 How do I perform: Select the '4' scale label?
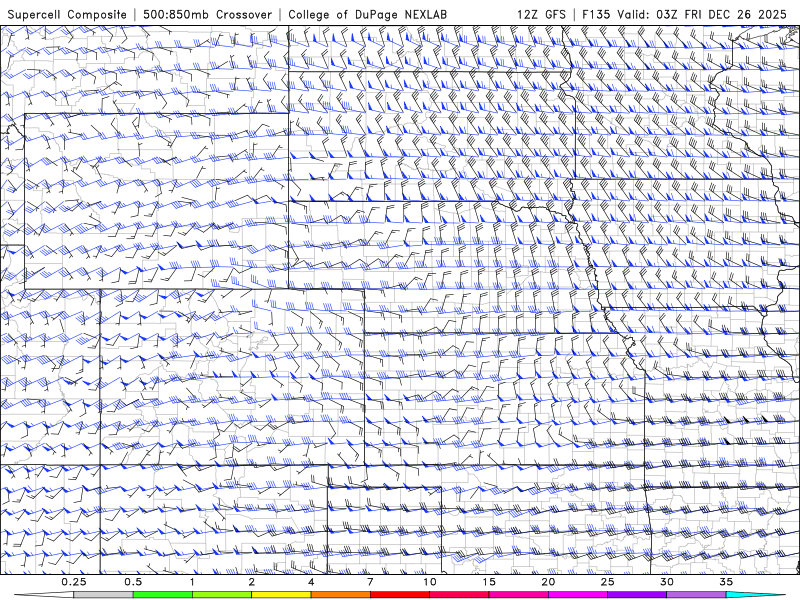(311, 582)
